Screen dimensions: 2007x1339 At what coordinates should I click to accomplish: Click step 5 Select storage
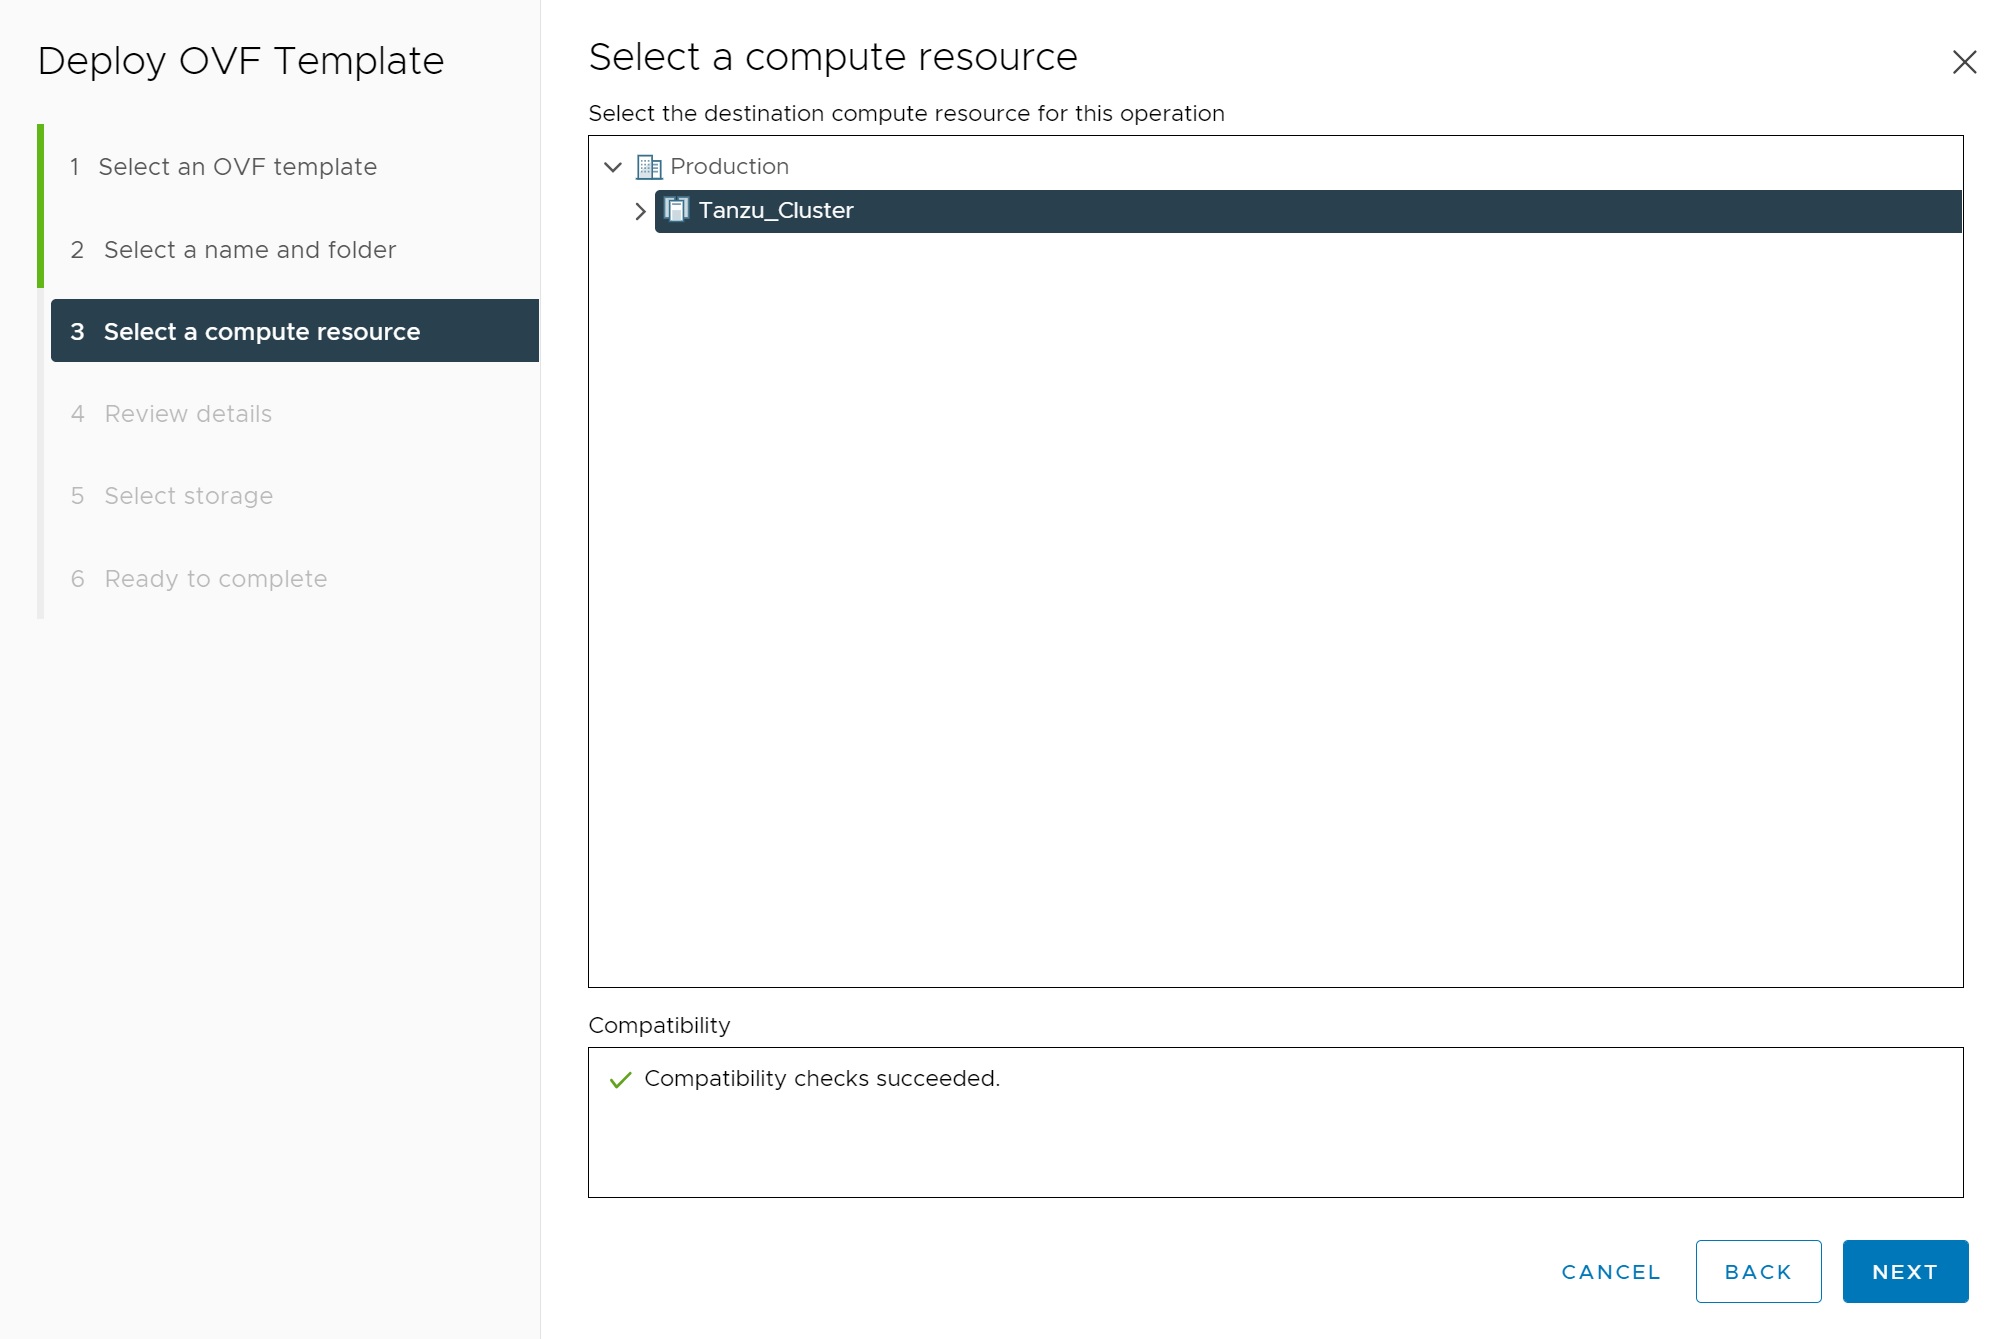[x=188, y=496]
